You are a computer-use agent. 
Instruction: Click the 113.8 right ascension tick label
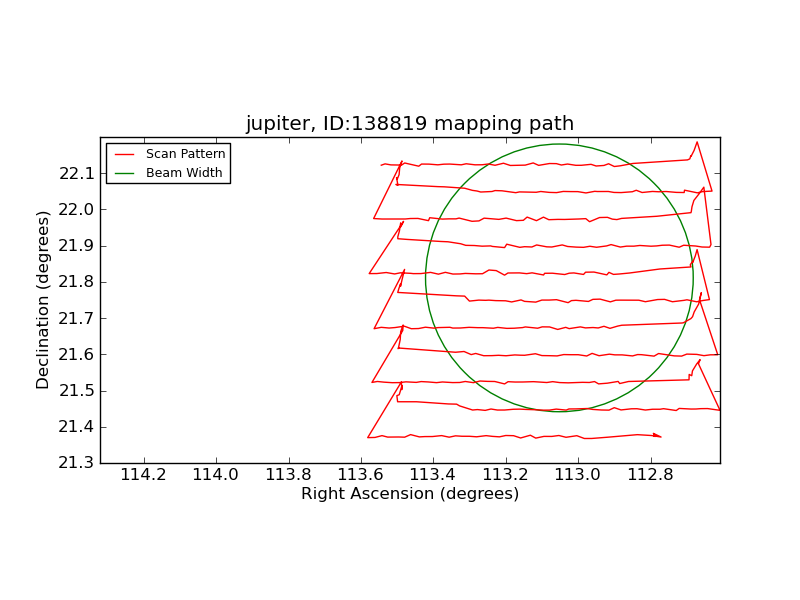coord(288,475)
